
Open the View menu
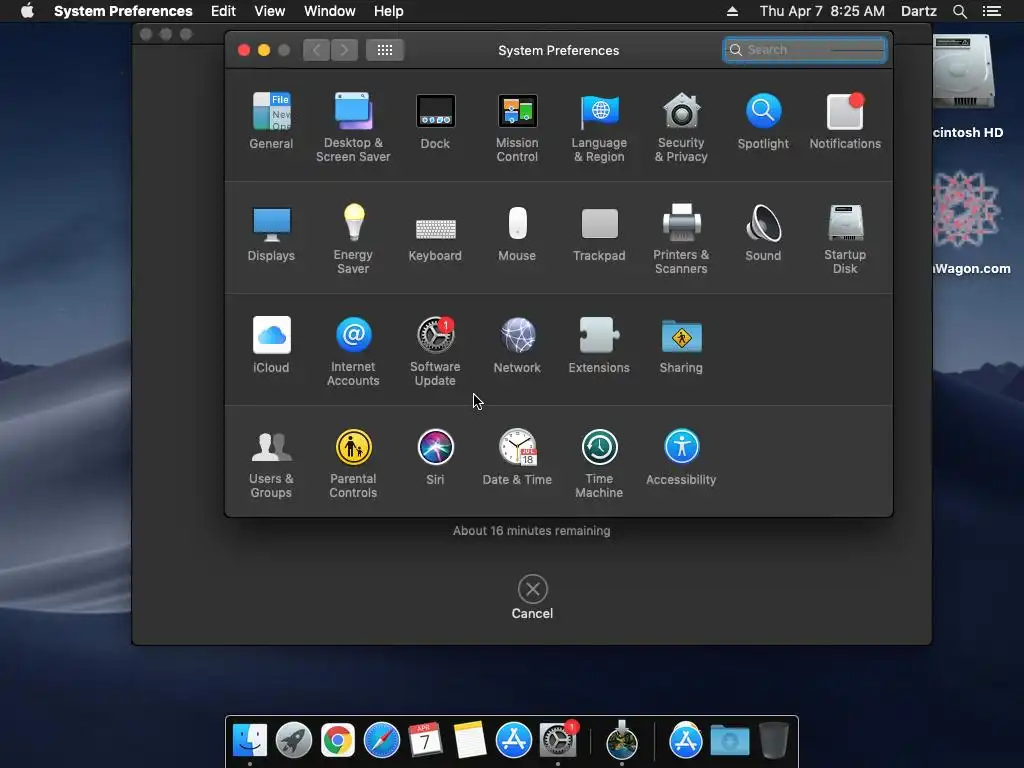pyautogui.click(x=270, y=11)
